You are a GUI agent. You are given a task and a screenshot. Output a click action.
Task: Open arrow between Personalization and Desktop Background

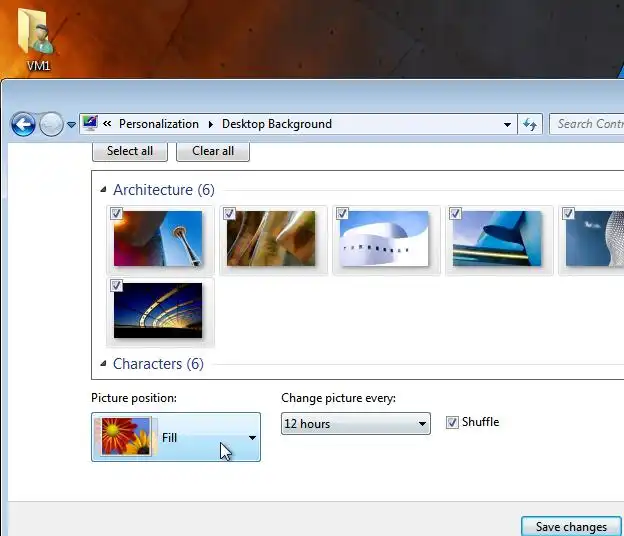211,125
